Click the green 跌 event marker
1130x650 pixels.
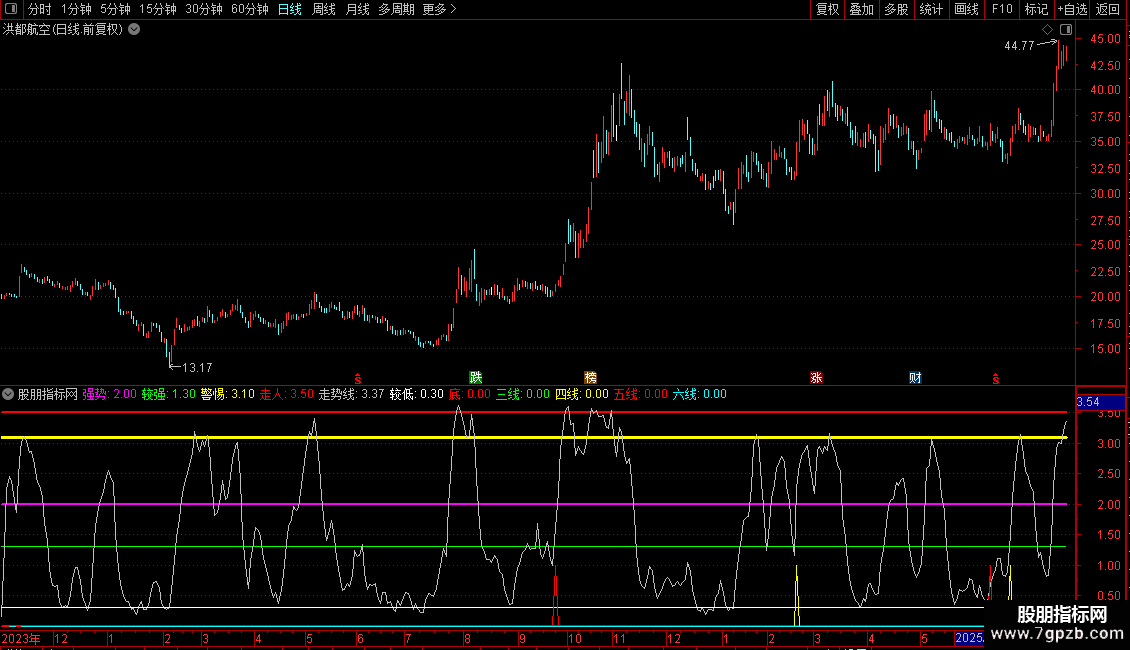tap(476, 378)
